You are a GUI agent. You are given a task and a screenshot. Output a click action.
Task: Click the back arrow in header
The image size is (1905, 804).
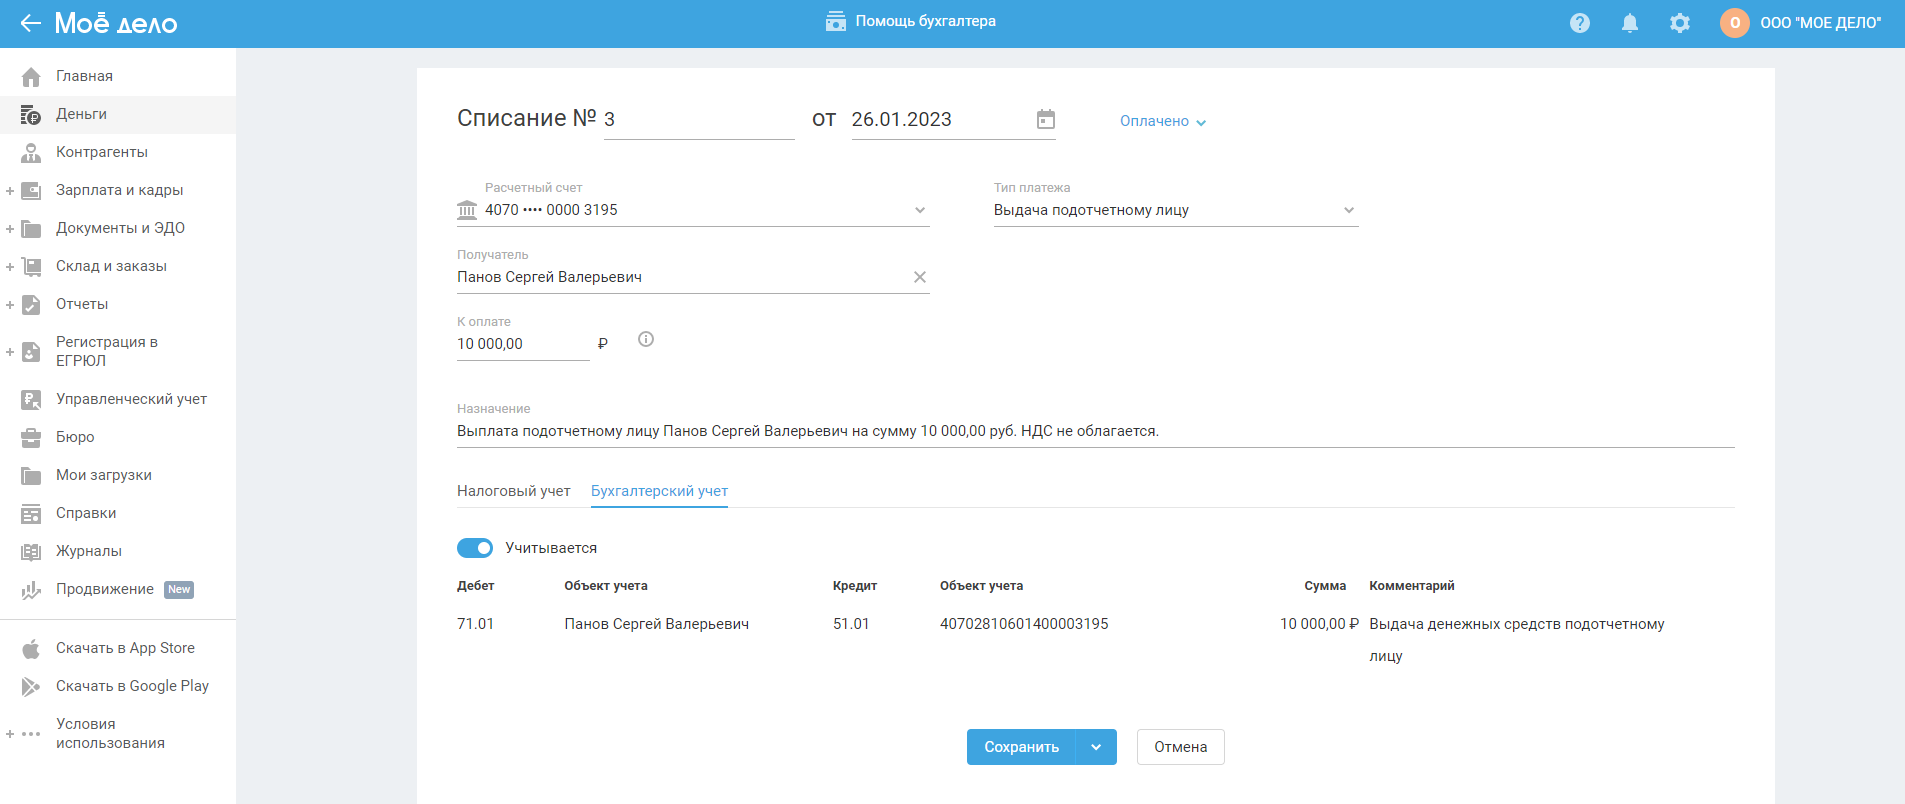click(x=30, y=23)
